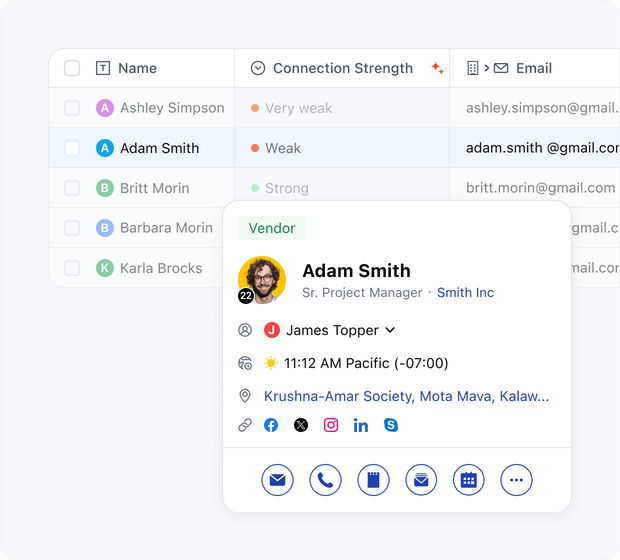Open the Email column header options

[x=533, y=68]
